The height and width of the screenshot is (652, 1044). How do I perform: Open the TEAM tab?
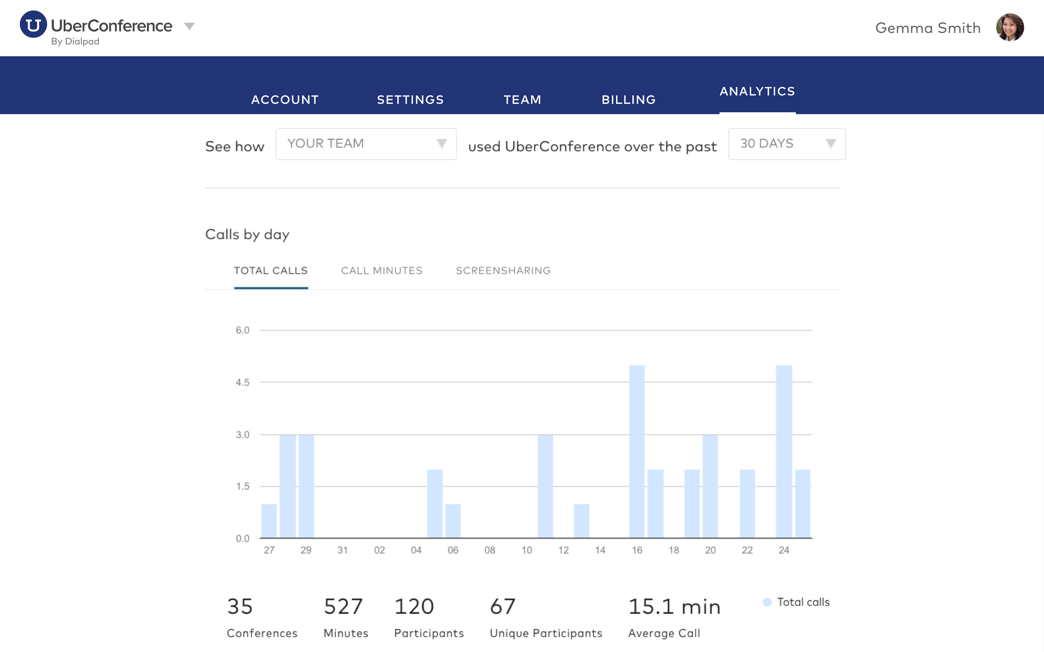tap(522, 100)
